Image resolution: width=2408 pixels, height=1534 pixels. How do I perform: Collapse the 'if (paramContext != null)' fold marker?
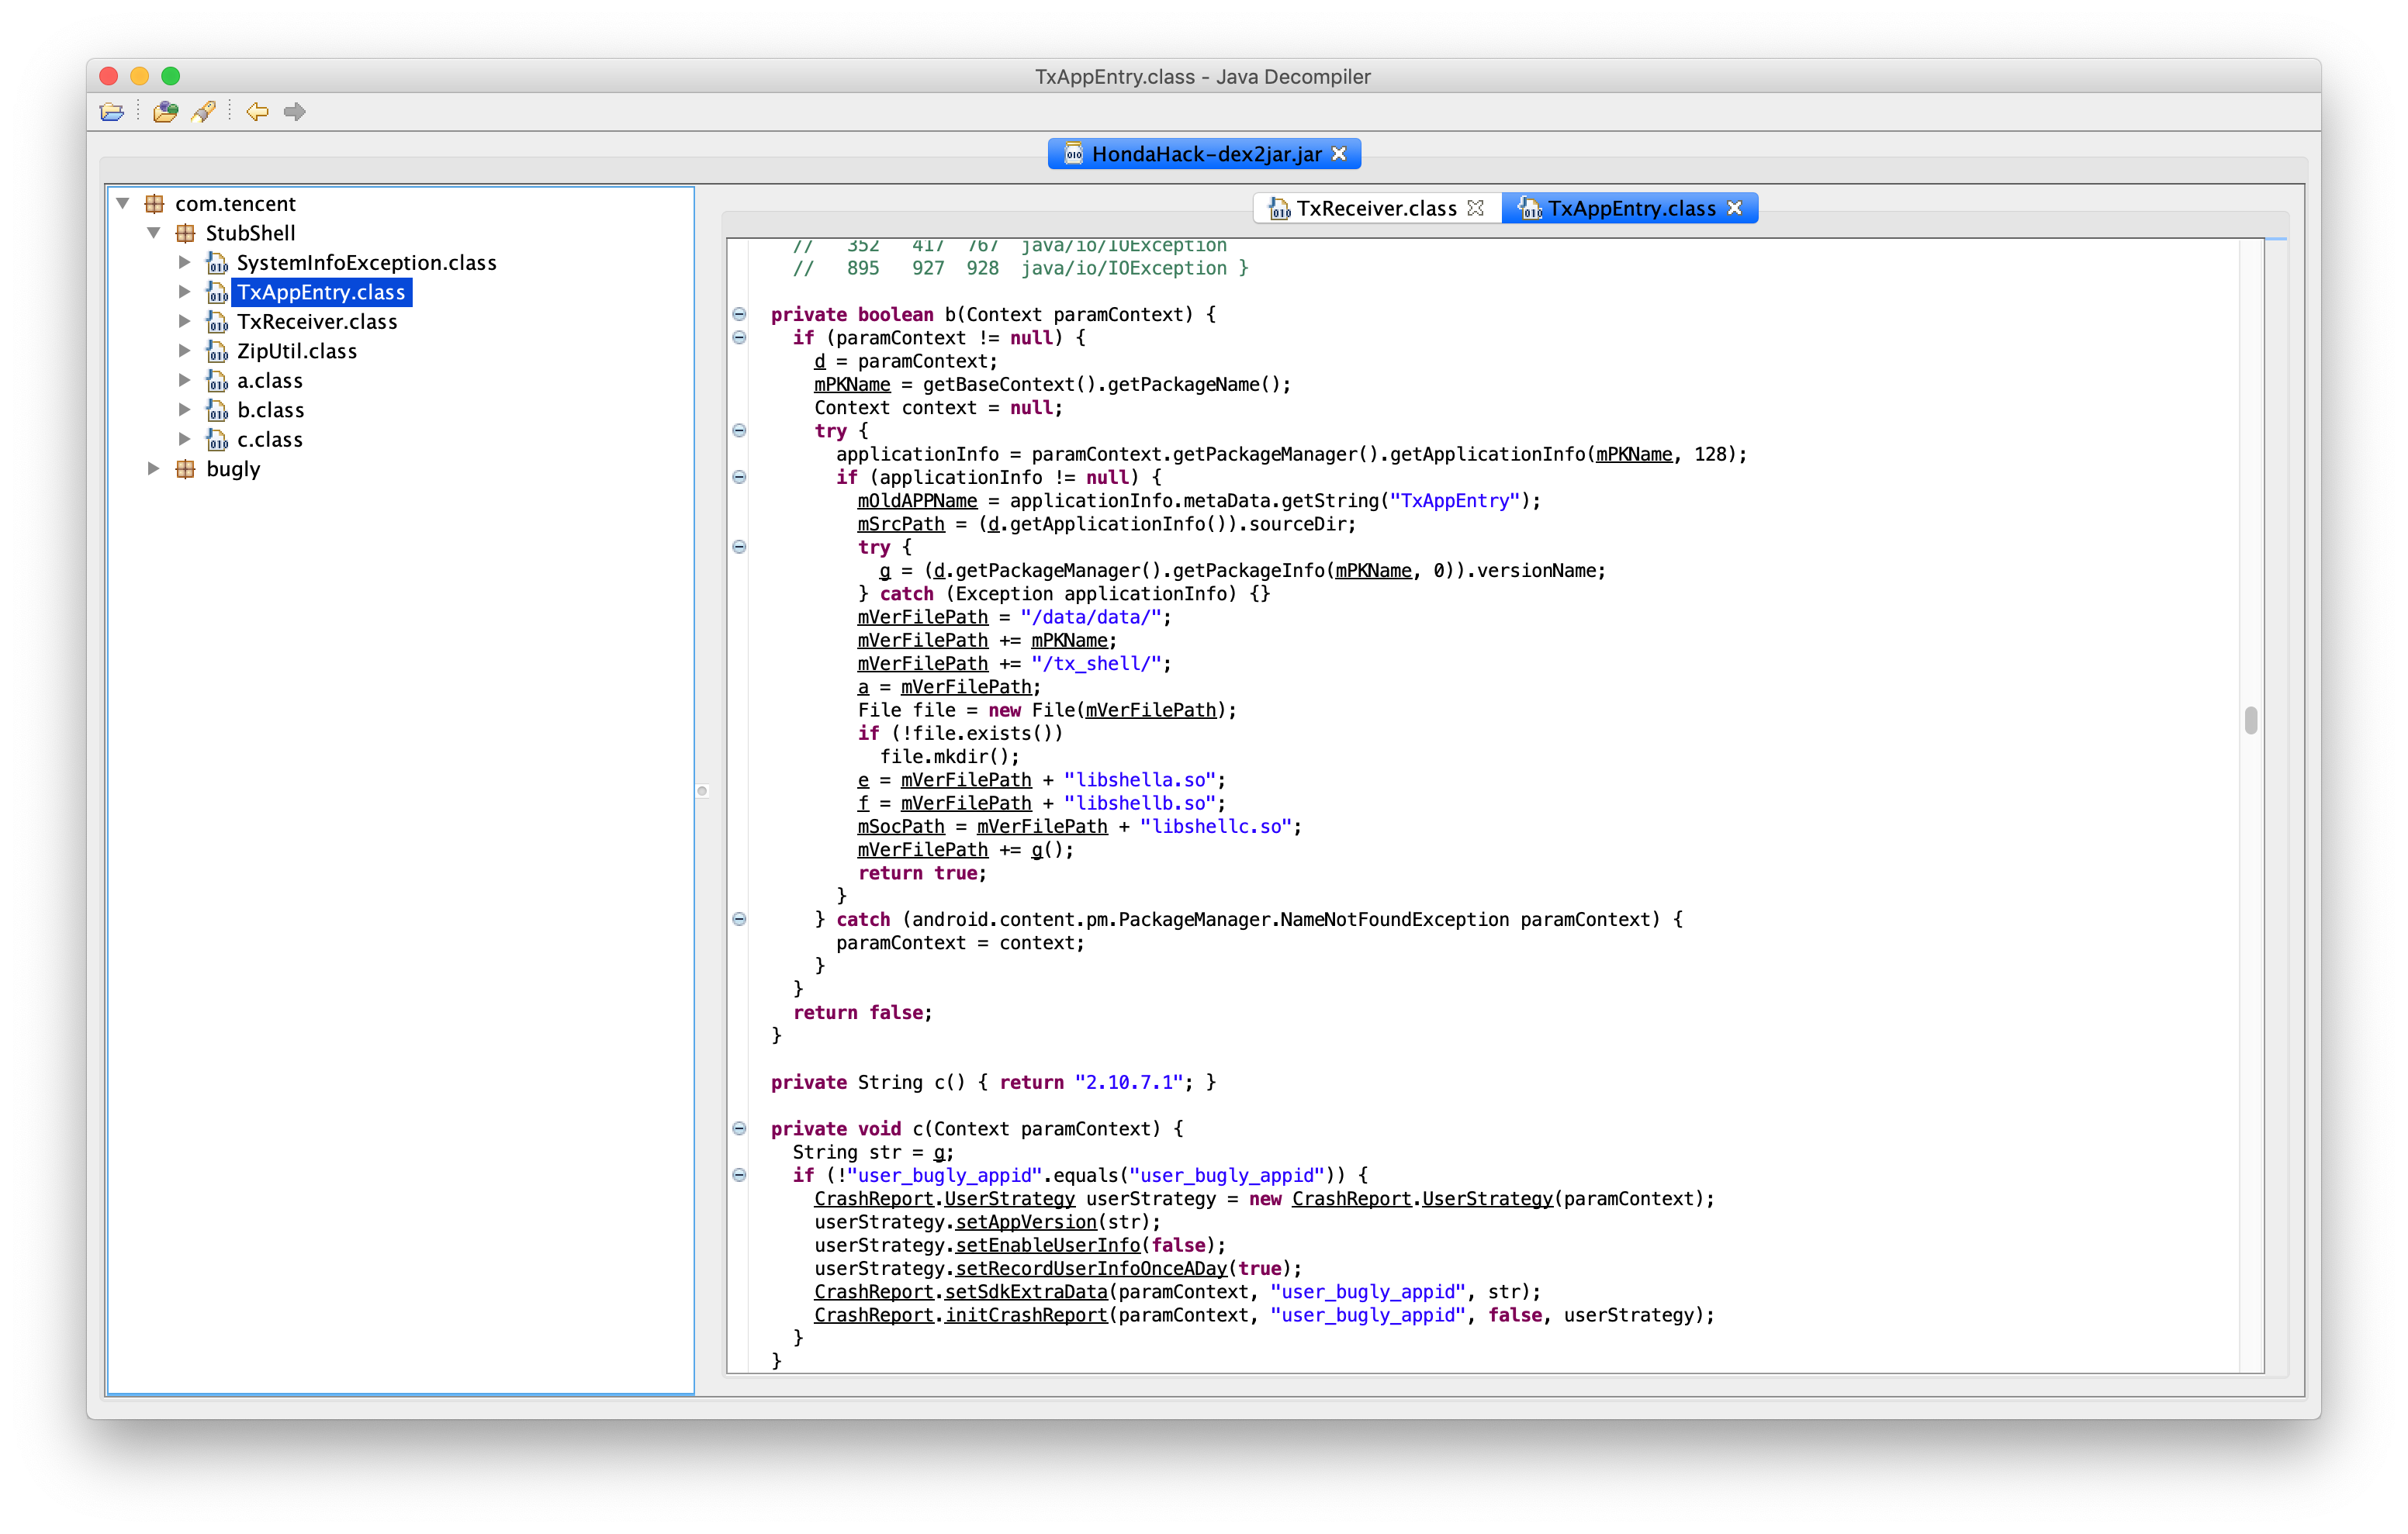pyautogui.click(x=739, y=337)
